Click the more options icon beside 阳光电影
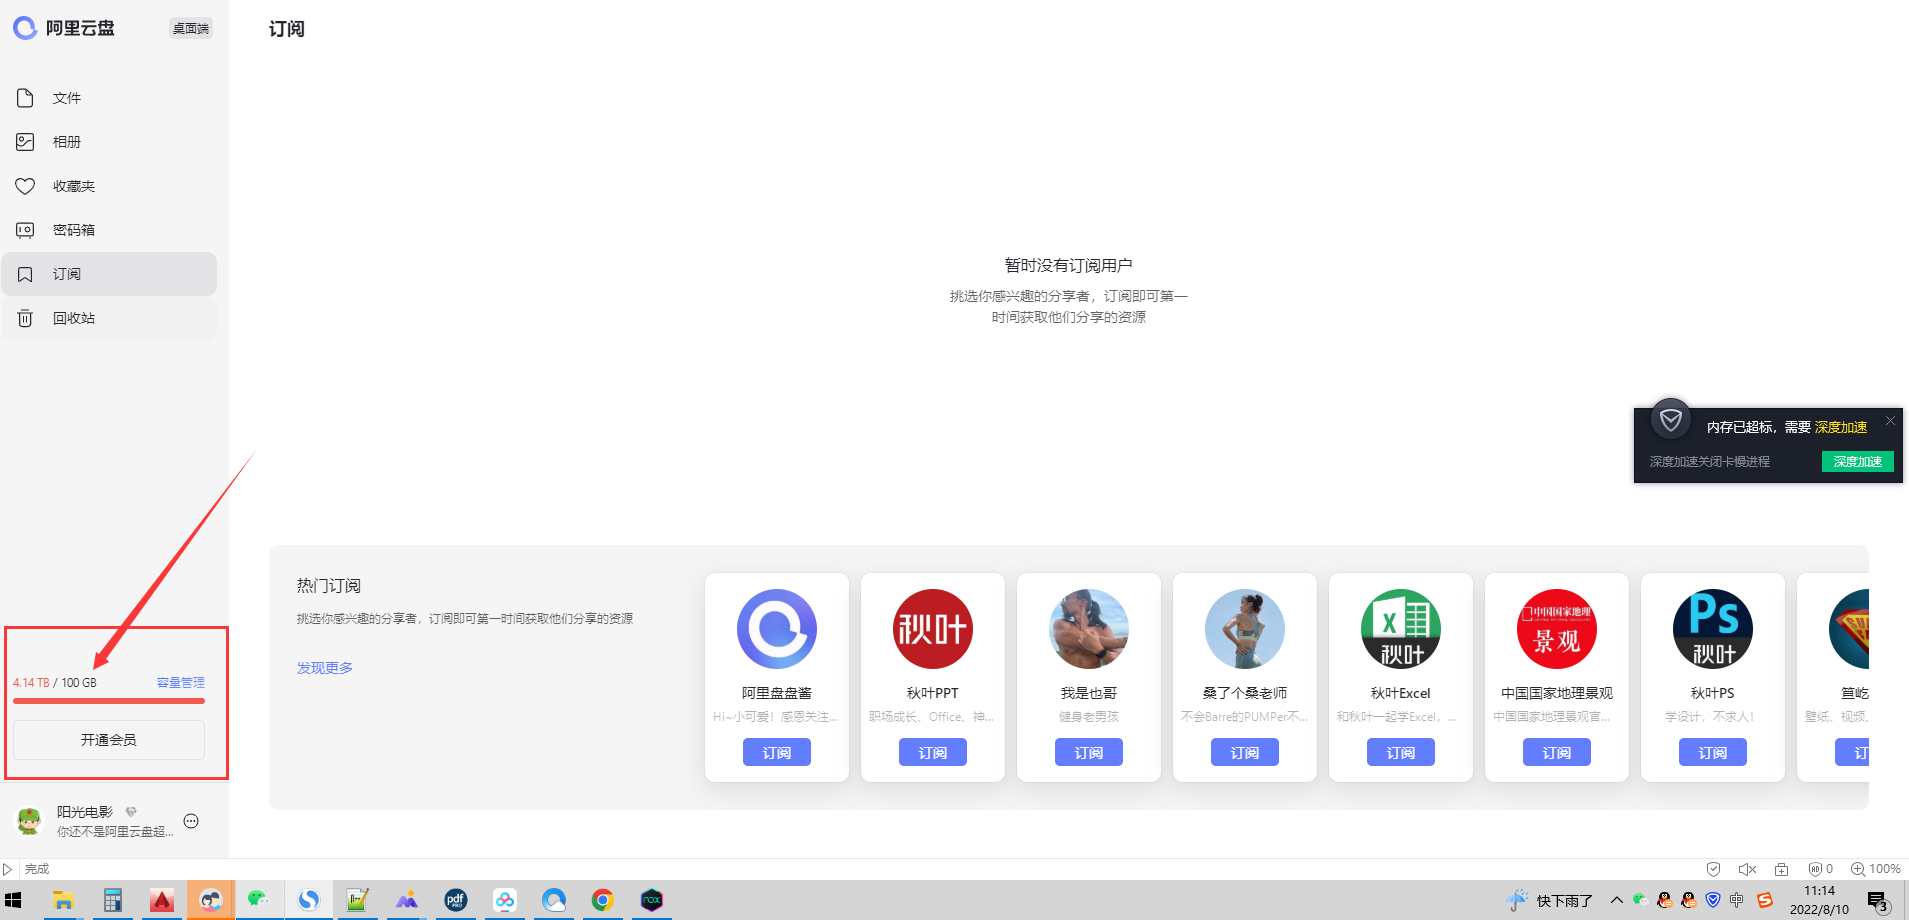The height and width of the screenshot is (920, 1909). [x=191, y=821]
